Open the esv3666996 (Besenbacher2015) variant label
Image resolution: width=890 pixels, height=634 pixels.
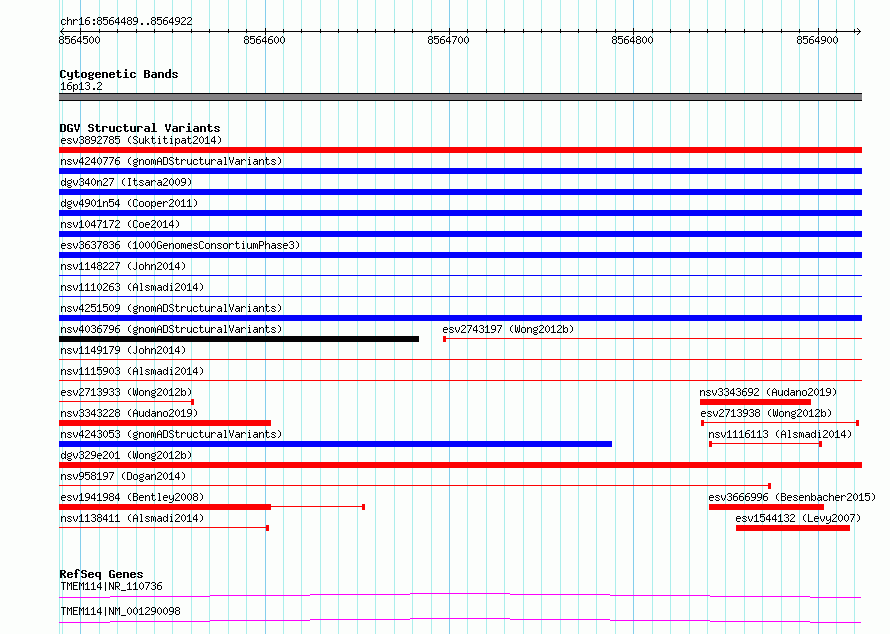point(792,497)
